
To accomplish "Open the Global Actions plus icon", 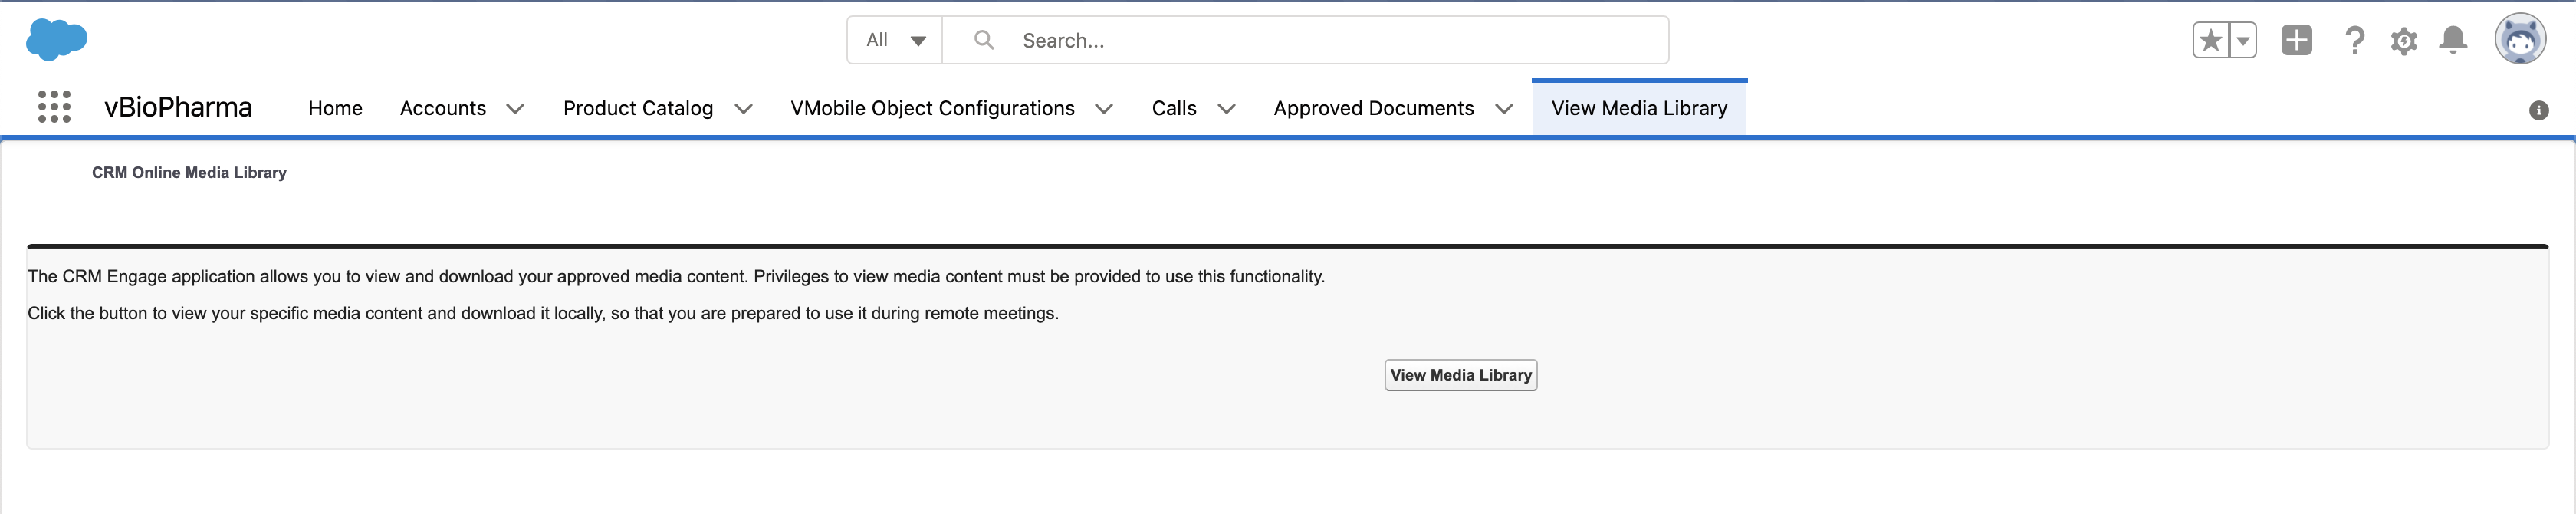I will 2296,40.
